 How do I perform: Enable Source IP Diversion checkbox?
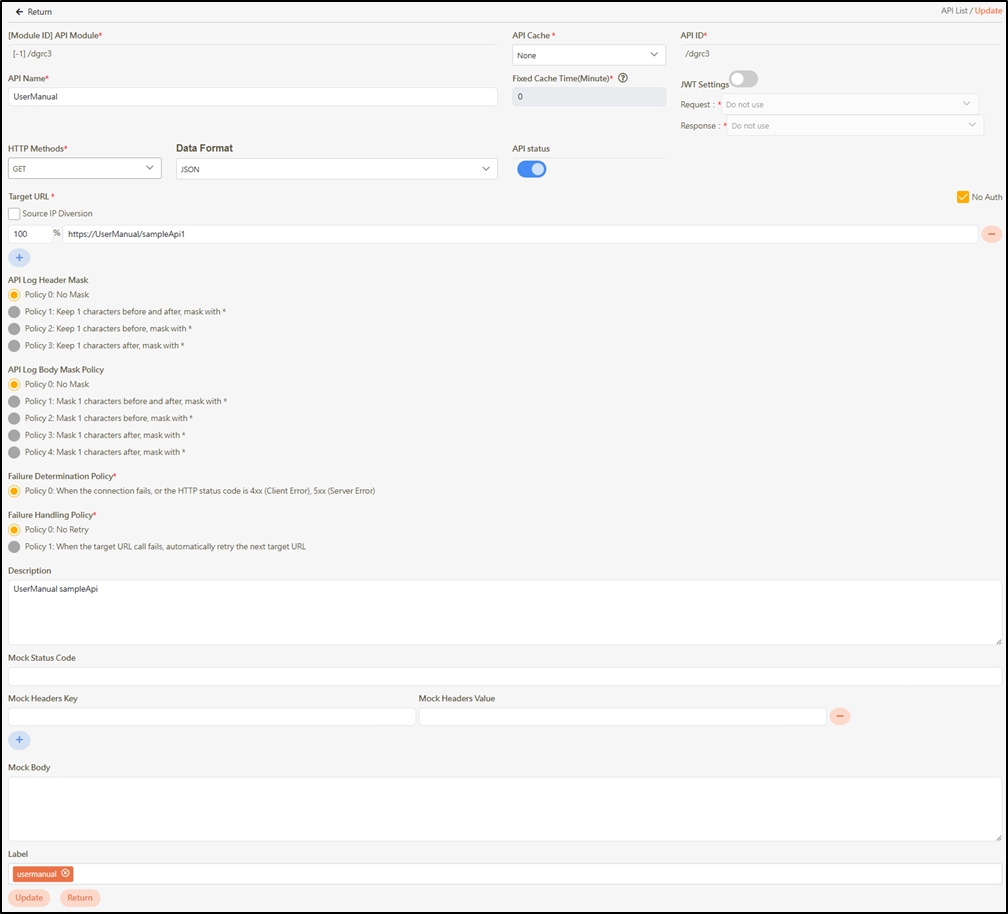click(14, 214)
